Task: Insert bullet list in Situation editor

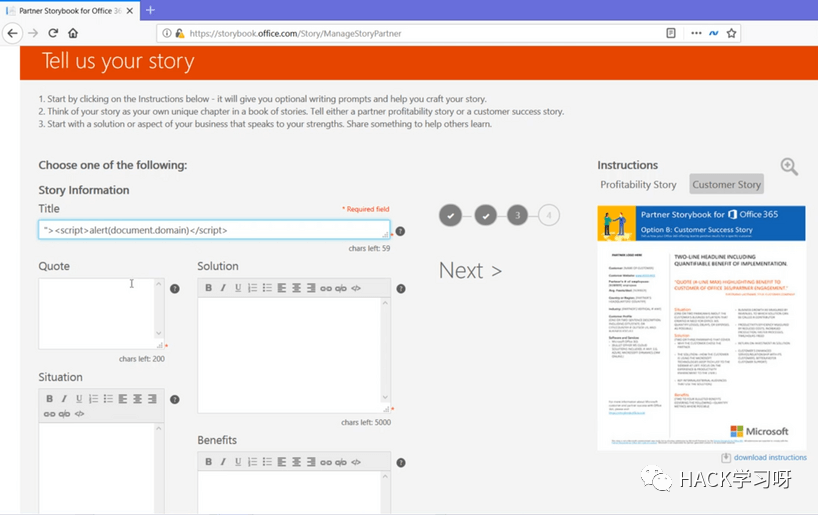Action: click(x=108, y=399)
